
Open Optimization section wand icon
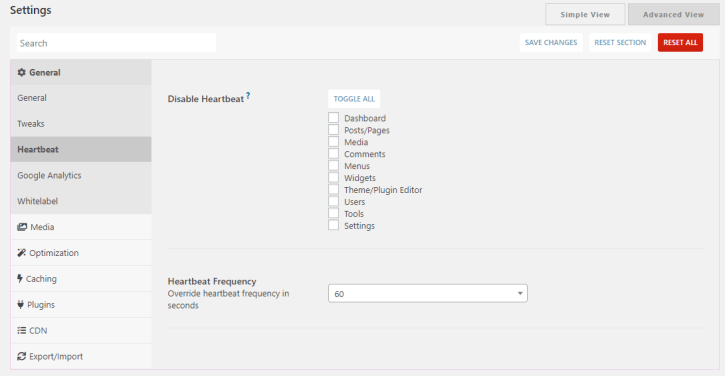click(21, 253)
